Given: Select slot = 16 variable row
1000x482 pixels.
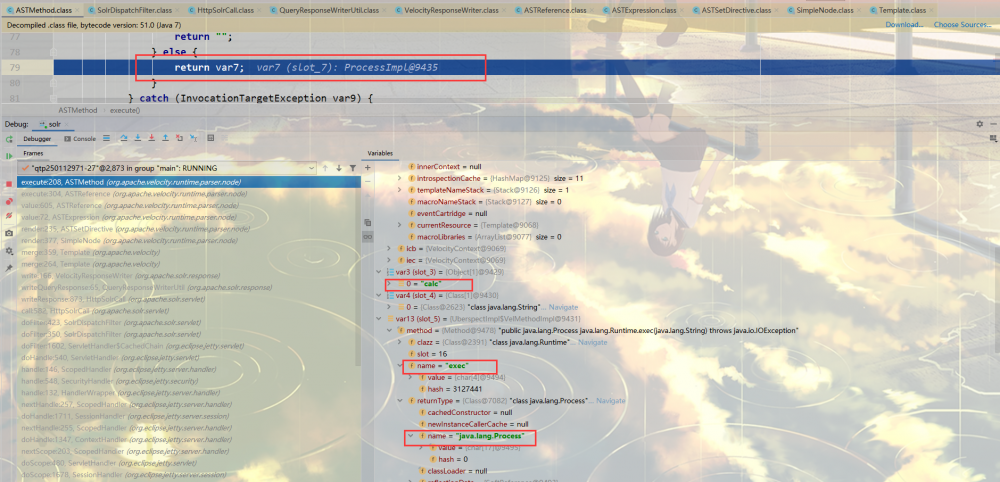Looking at the screenshot, I should 430,354.
